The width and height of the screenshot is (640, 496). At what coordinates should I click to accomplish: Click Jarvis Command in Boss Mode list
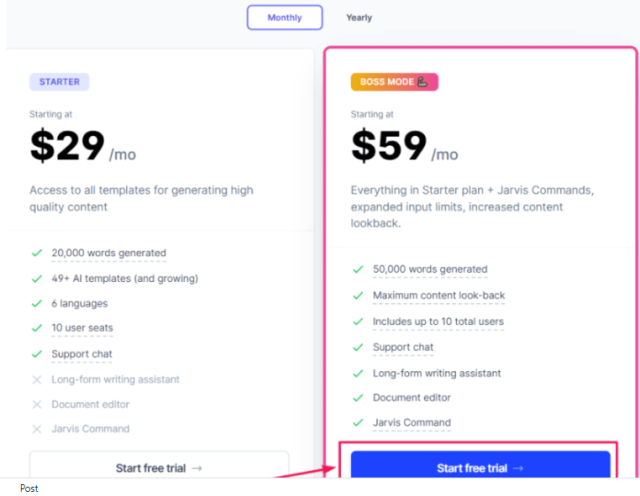pos(411,423)
